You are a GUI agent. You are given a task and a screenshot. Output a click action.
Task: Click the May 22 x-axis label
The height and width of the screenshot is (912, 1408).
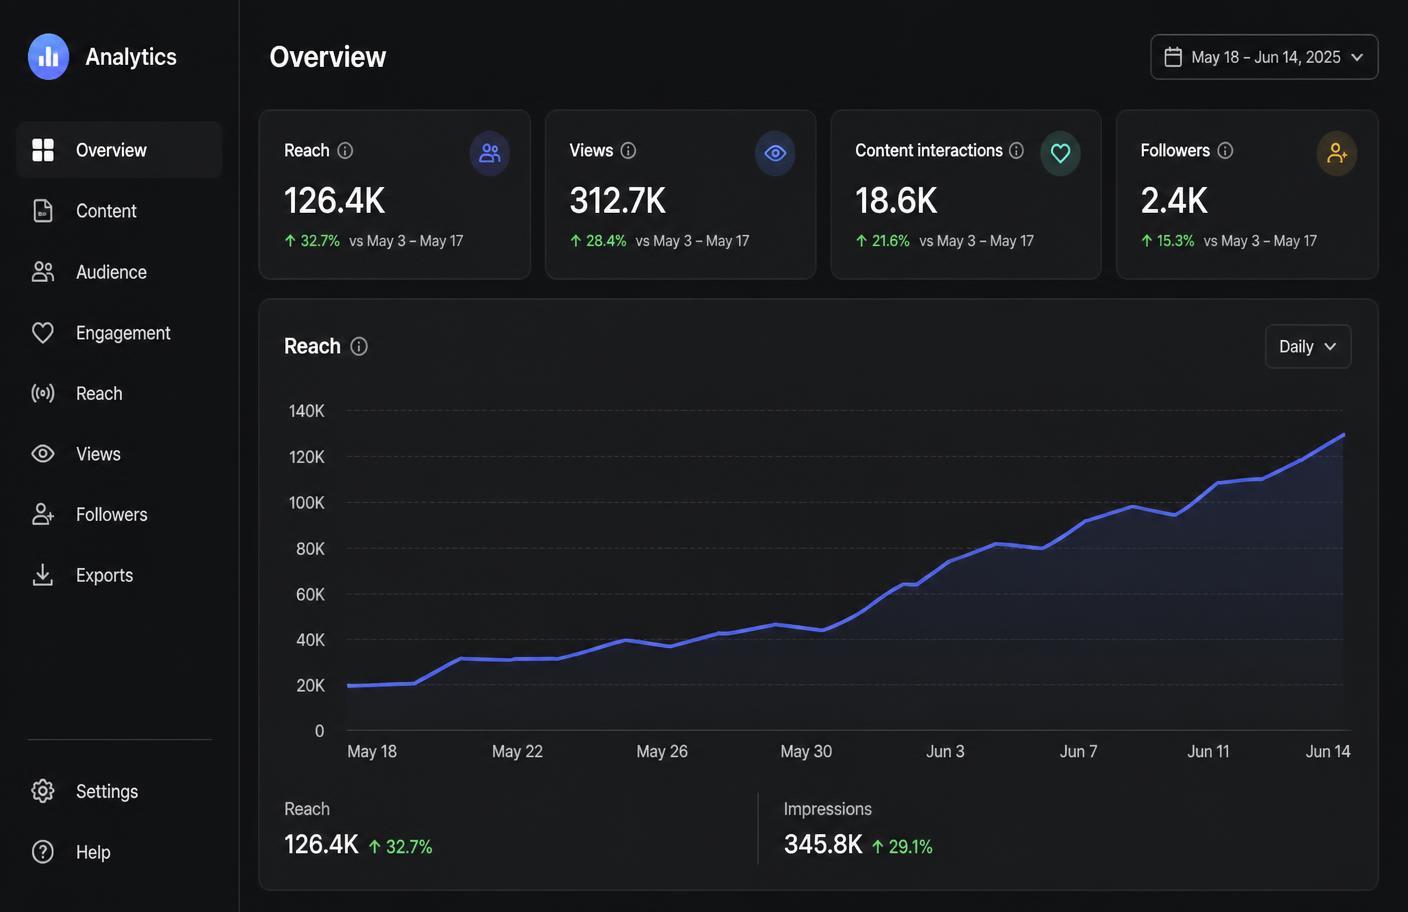point(517,751)
